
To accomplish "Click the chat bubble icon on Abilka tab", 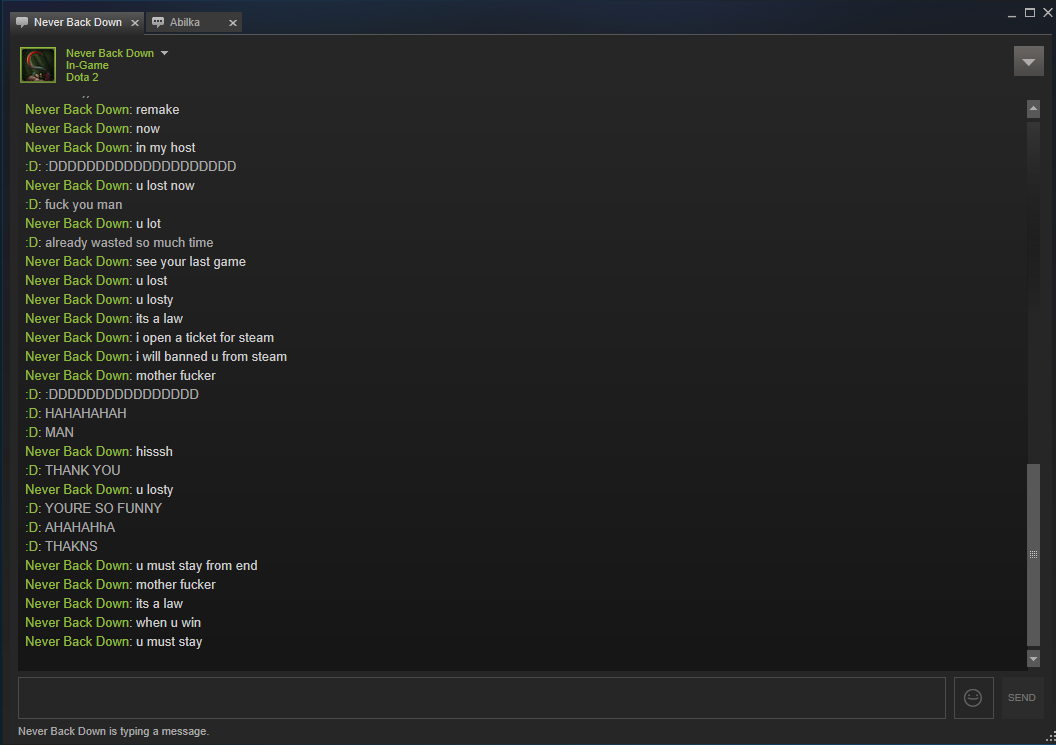I will click(158, 22).
